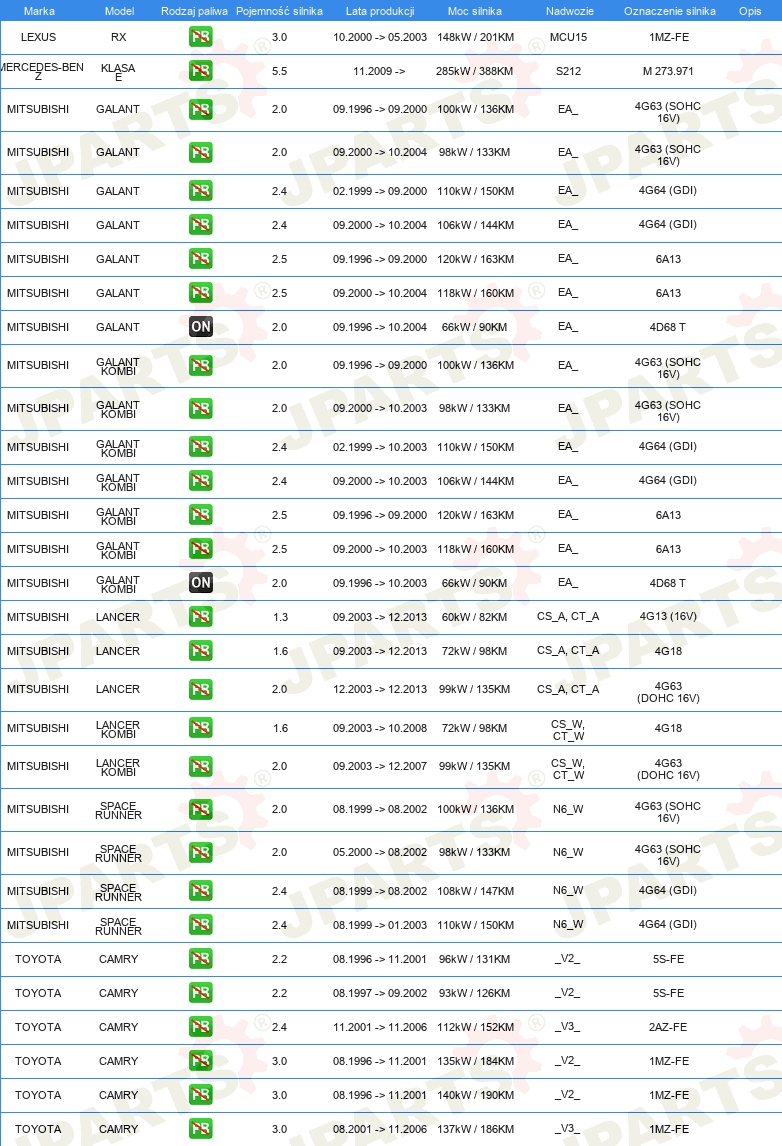The width and height of the screenshot is (782, 1146).
Task: Click the 1.3 engine capacity cell
Action: point(281,617)
